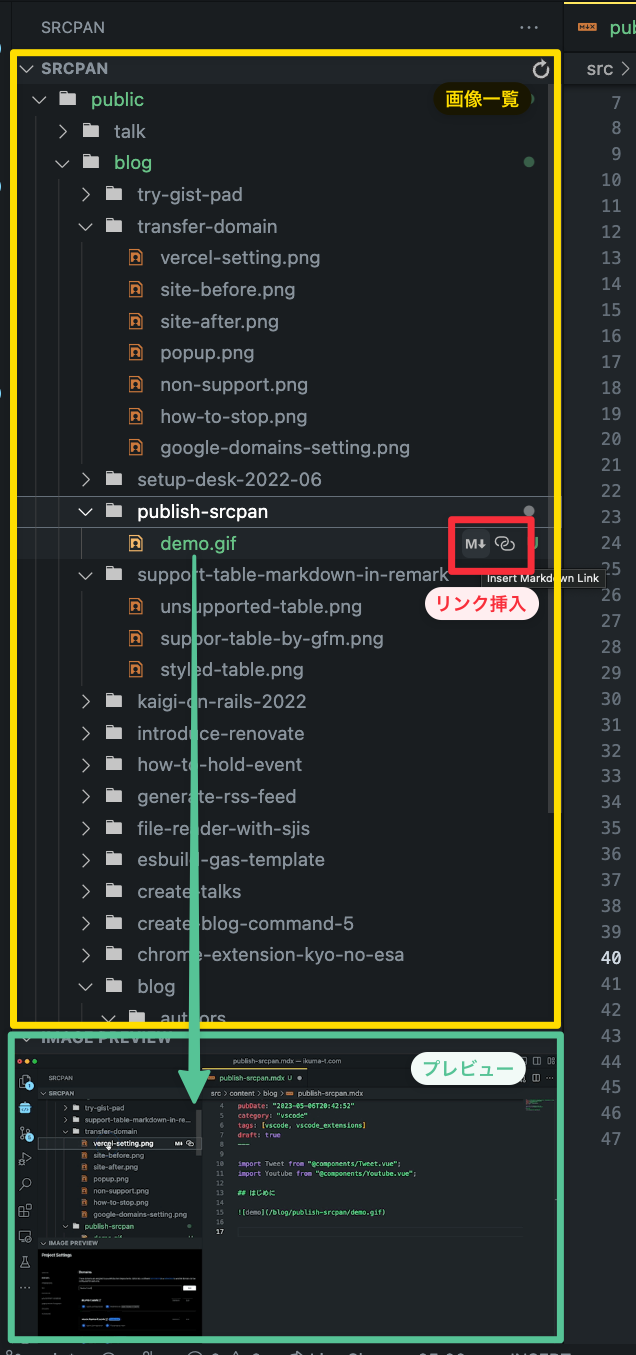This screenshot has height=1355, width=636.
Task: Select the popup.png file in the tree
Action: click(207, 352)
